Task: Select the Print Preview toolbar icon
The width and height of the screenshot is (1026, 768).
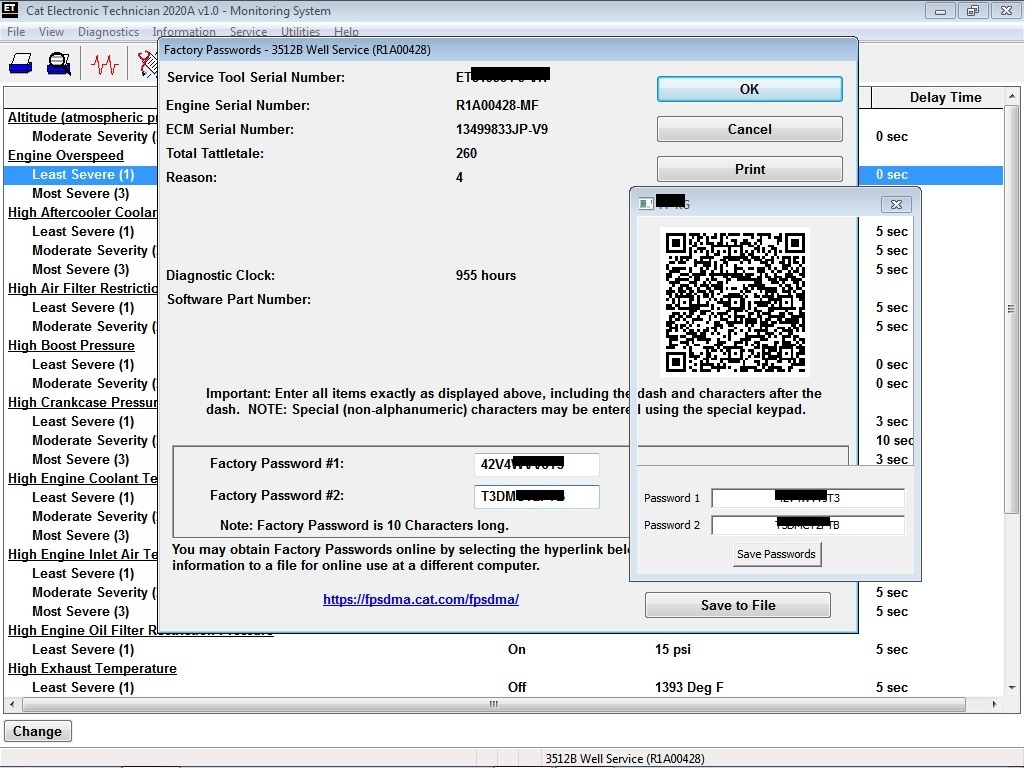Action: pyautogui.click(x=58, y=64)
